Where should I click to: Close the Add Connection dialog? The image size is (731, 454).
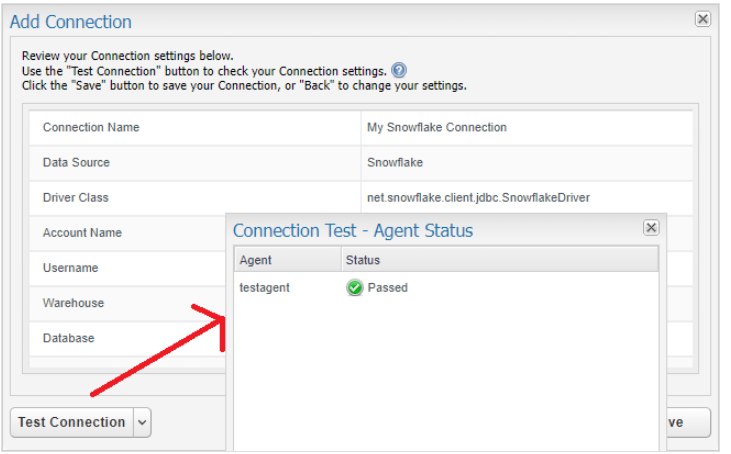click(x=703, y=19)
